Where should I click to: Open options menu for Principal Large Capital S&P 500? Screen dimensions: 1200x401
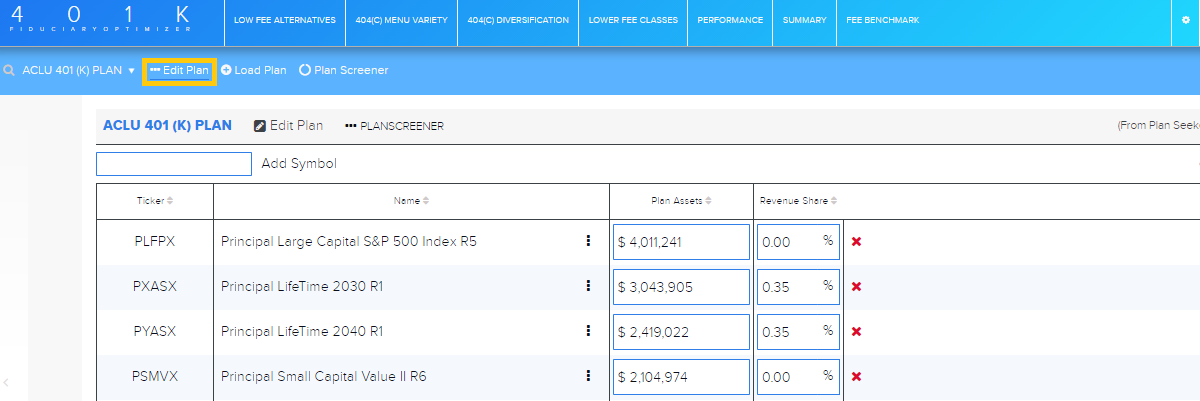click(x=588, y=241)
